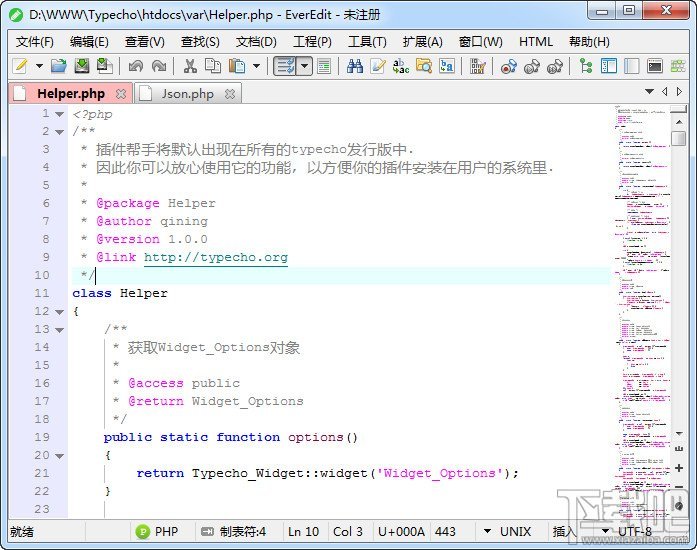Screen dimensions: 697x550
Task: Follow the http://typecho.org link
Action: (x=216, y=257)
